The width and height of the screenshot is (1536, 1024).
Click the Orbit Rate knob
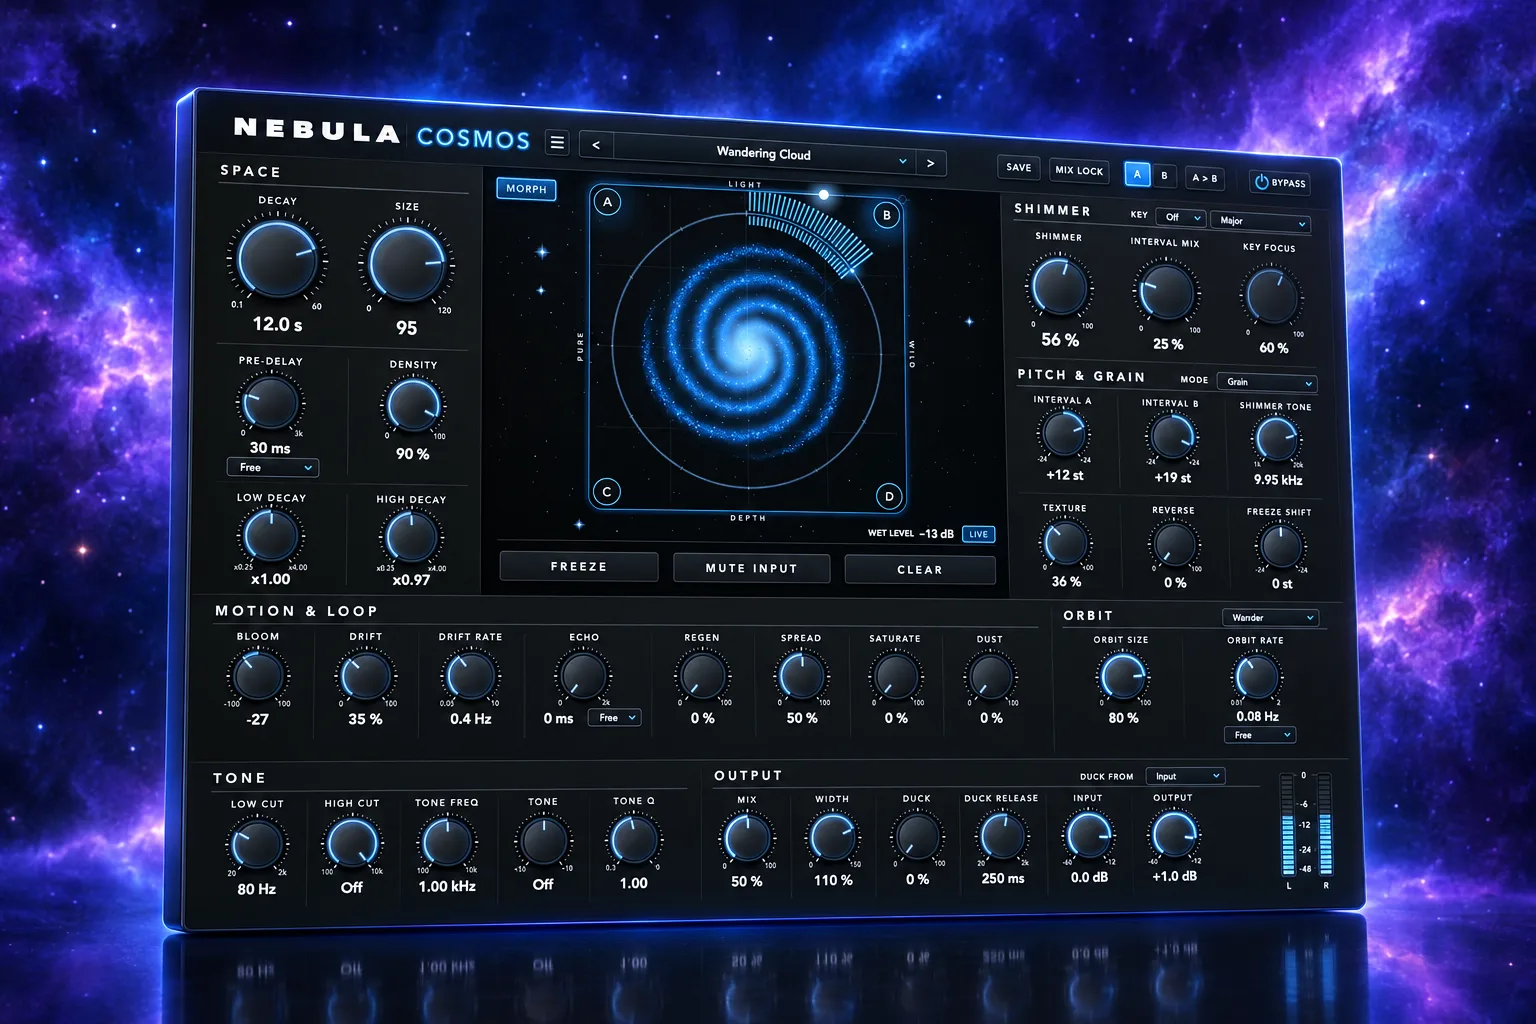coord(1256,677)
